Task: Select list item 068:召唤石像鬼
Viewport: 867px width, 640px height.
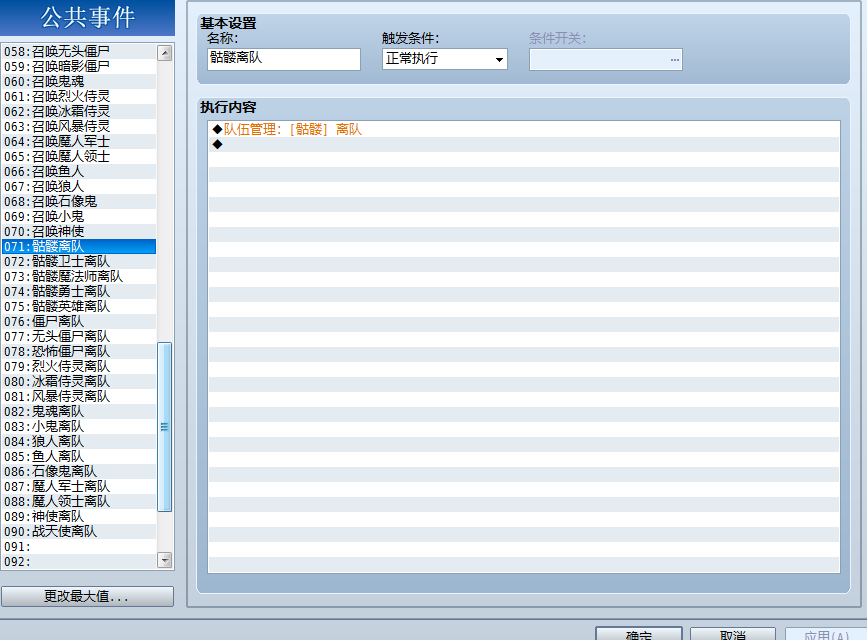Action: pyautogui.click(x=79, y=201)
